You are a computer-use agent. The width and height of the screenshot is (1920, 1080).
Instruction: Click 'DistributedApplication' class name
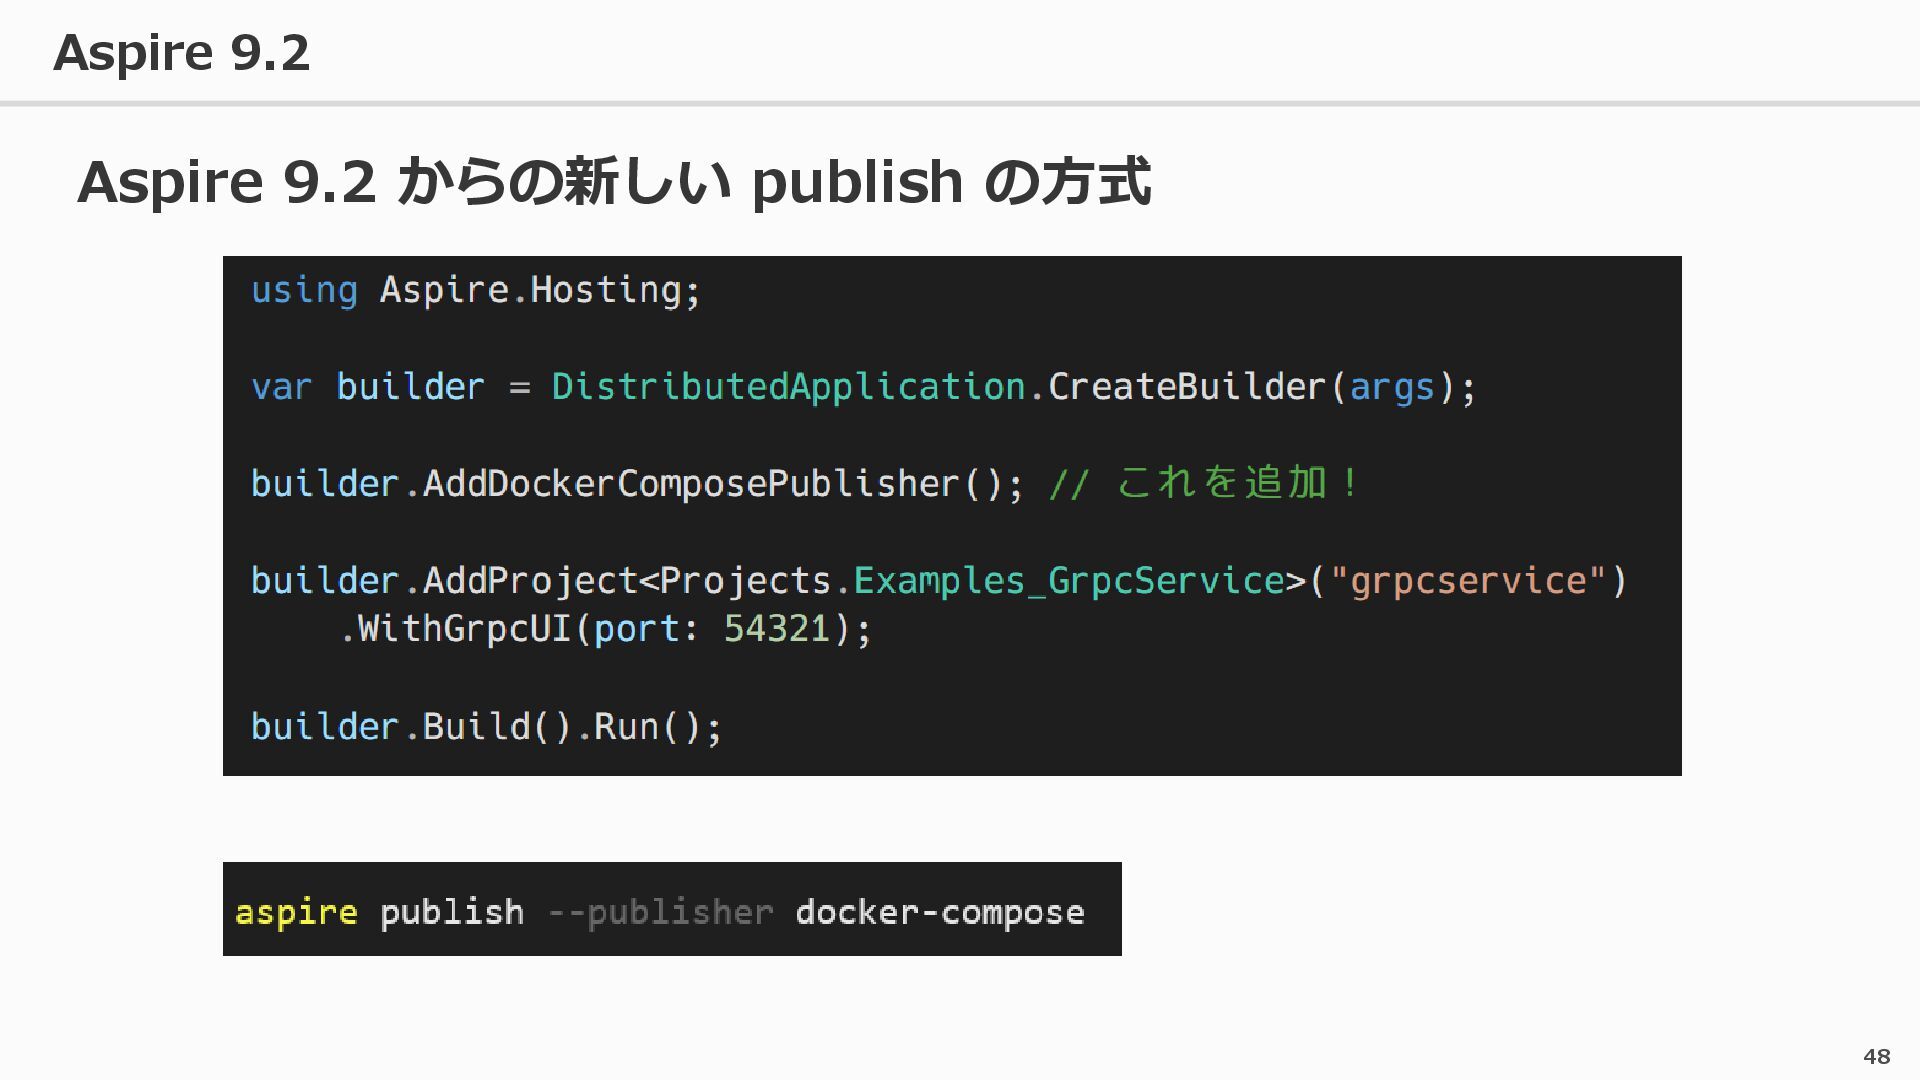[788, 387]
